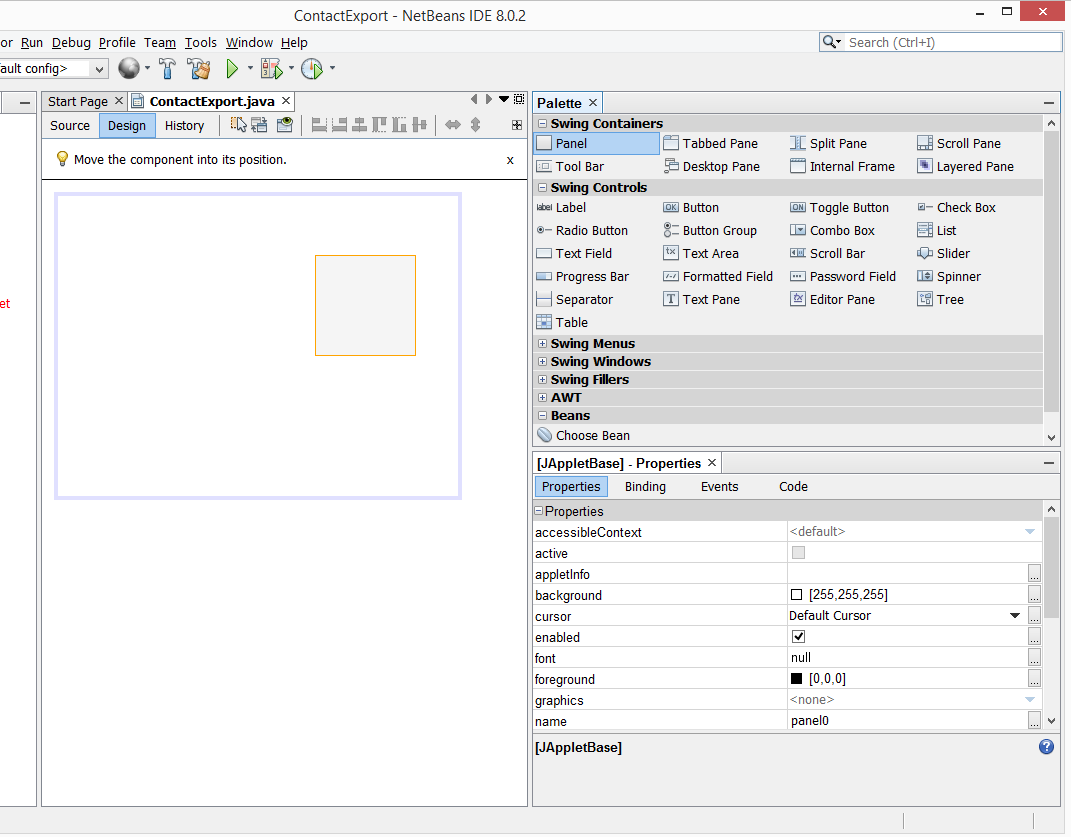
Task: Open the Events properties tab
Action: point(719,487)
